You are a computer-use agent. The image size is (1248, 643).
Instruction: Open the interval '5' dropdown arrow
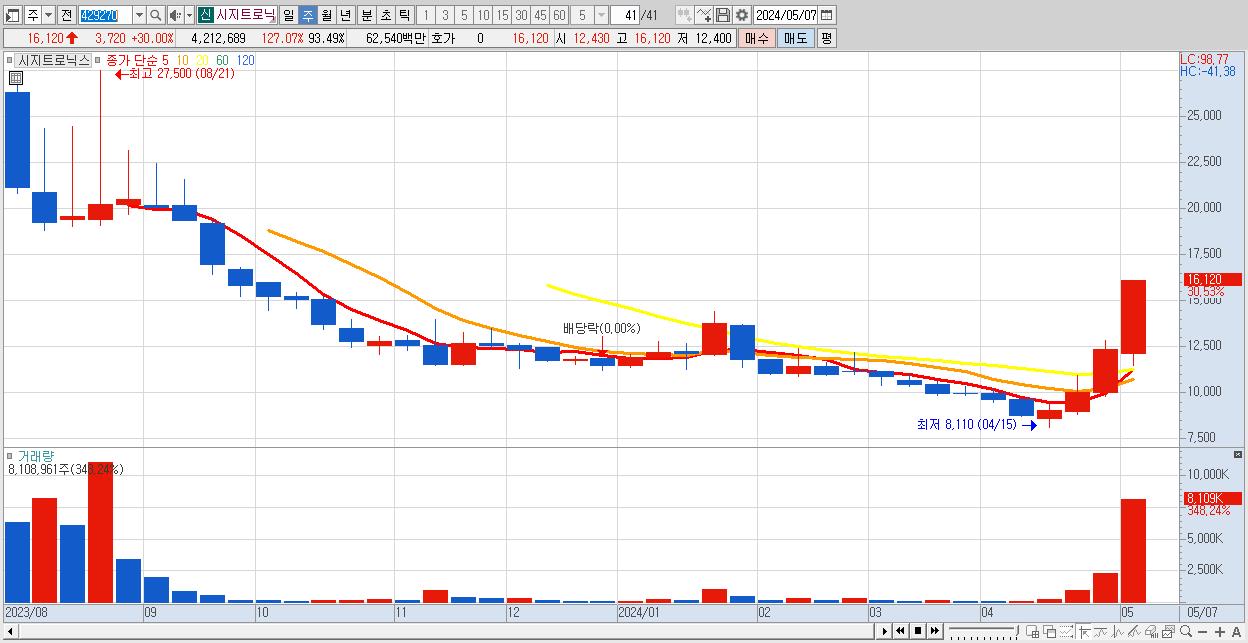click(600, 15)
